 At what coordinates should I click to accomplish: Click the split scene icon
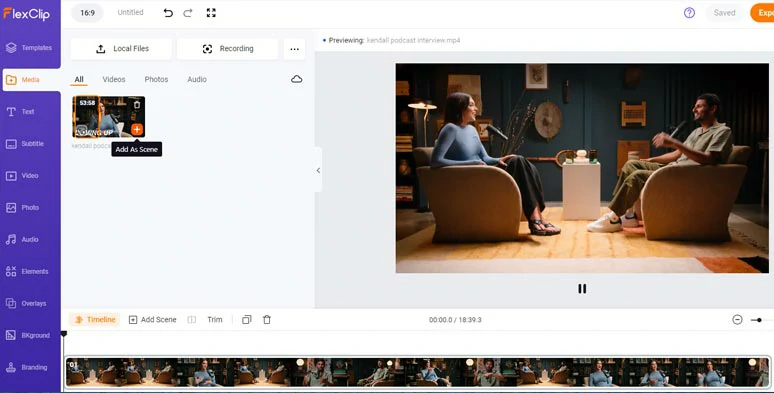tap(192, 319)
